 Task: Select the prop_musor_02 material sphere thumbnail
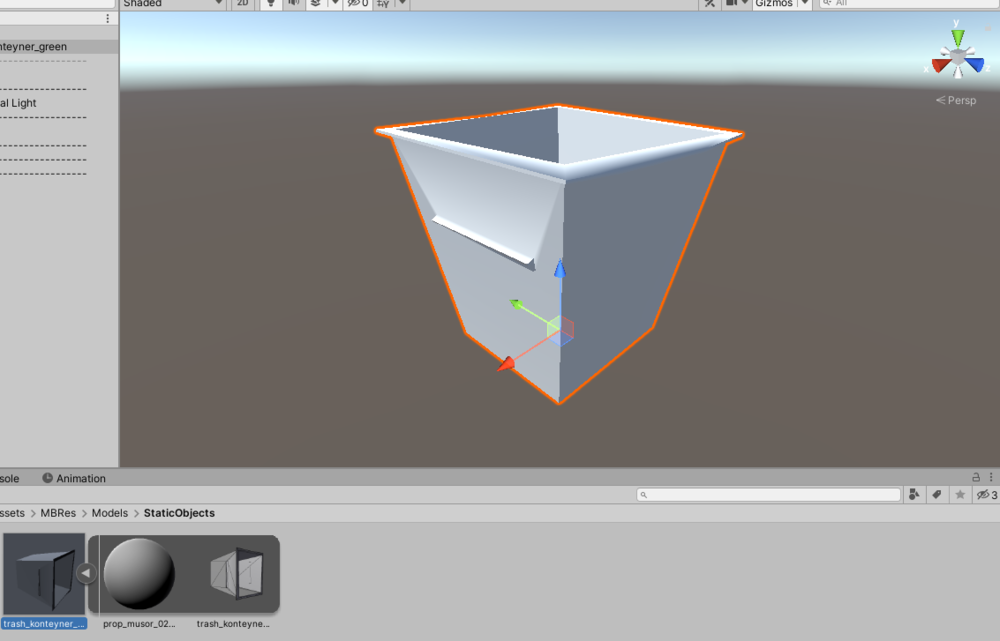tap(139, 574)
